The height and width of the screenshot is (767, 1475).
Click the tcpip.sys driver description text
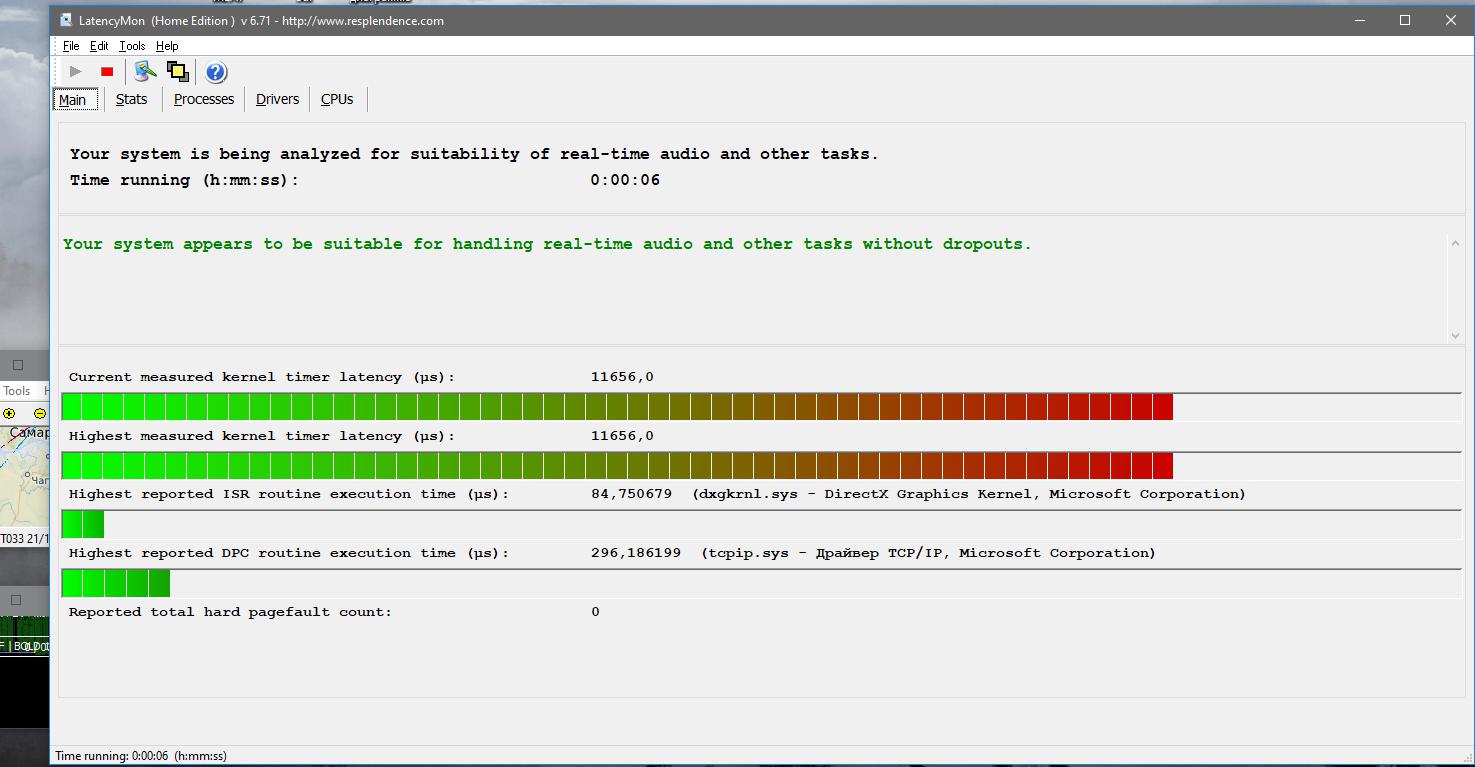pyautogui.click(x=928, y=553)
